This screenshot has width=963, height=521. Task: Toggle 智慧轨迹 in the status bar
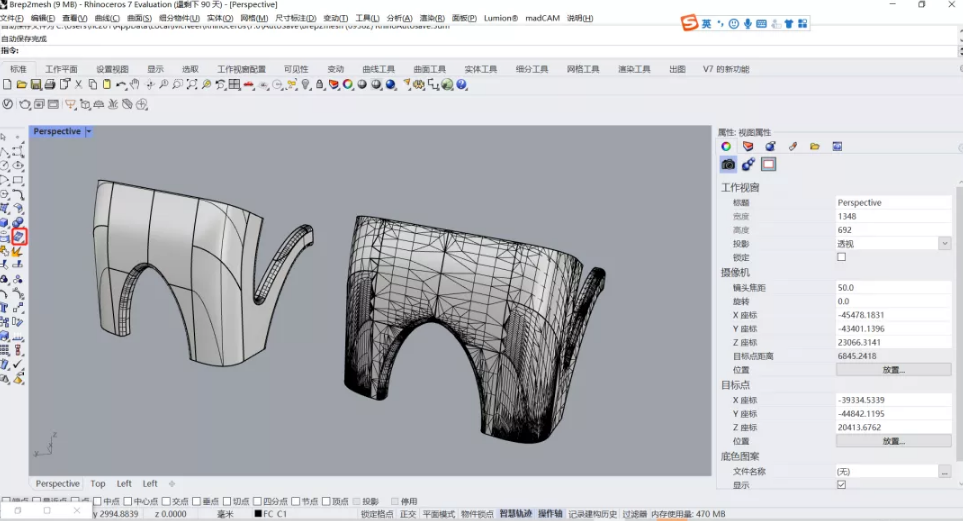click(515, 514)
